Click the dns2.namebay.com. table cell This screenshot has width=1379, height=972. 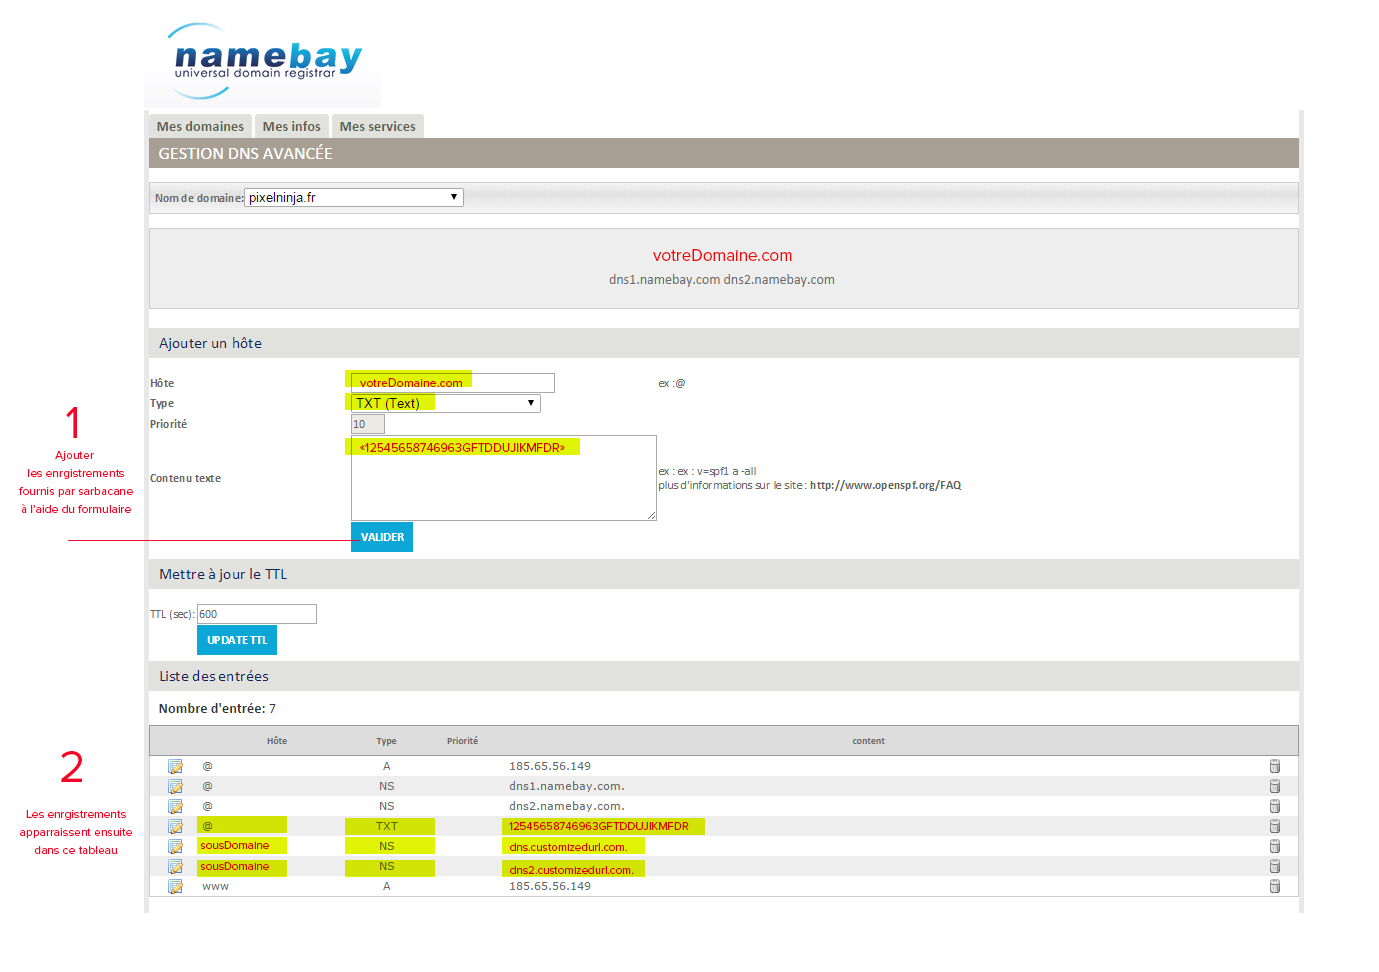click(x=567, y=807)
